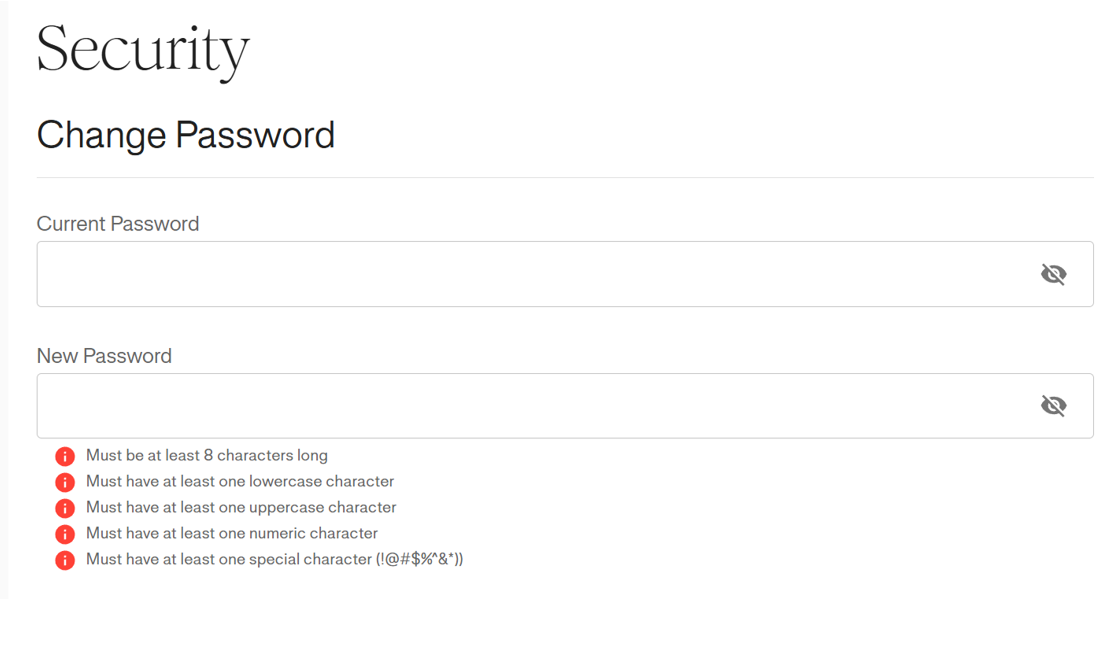Click the 'Must be at least 8 characters long' text
The width and height of the screenshot is (1114, 655).
point(206,455)
